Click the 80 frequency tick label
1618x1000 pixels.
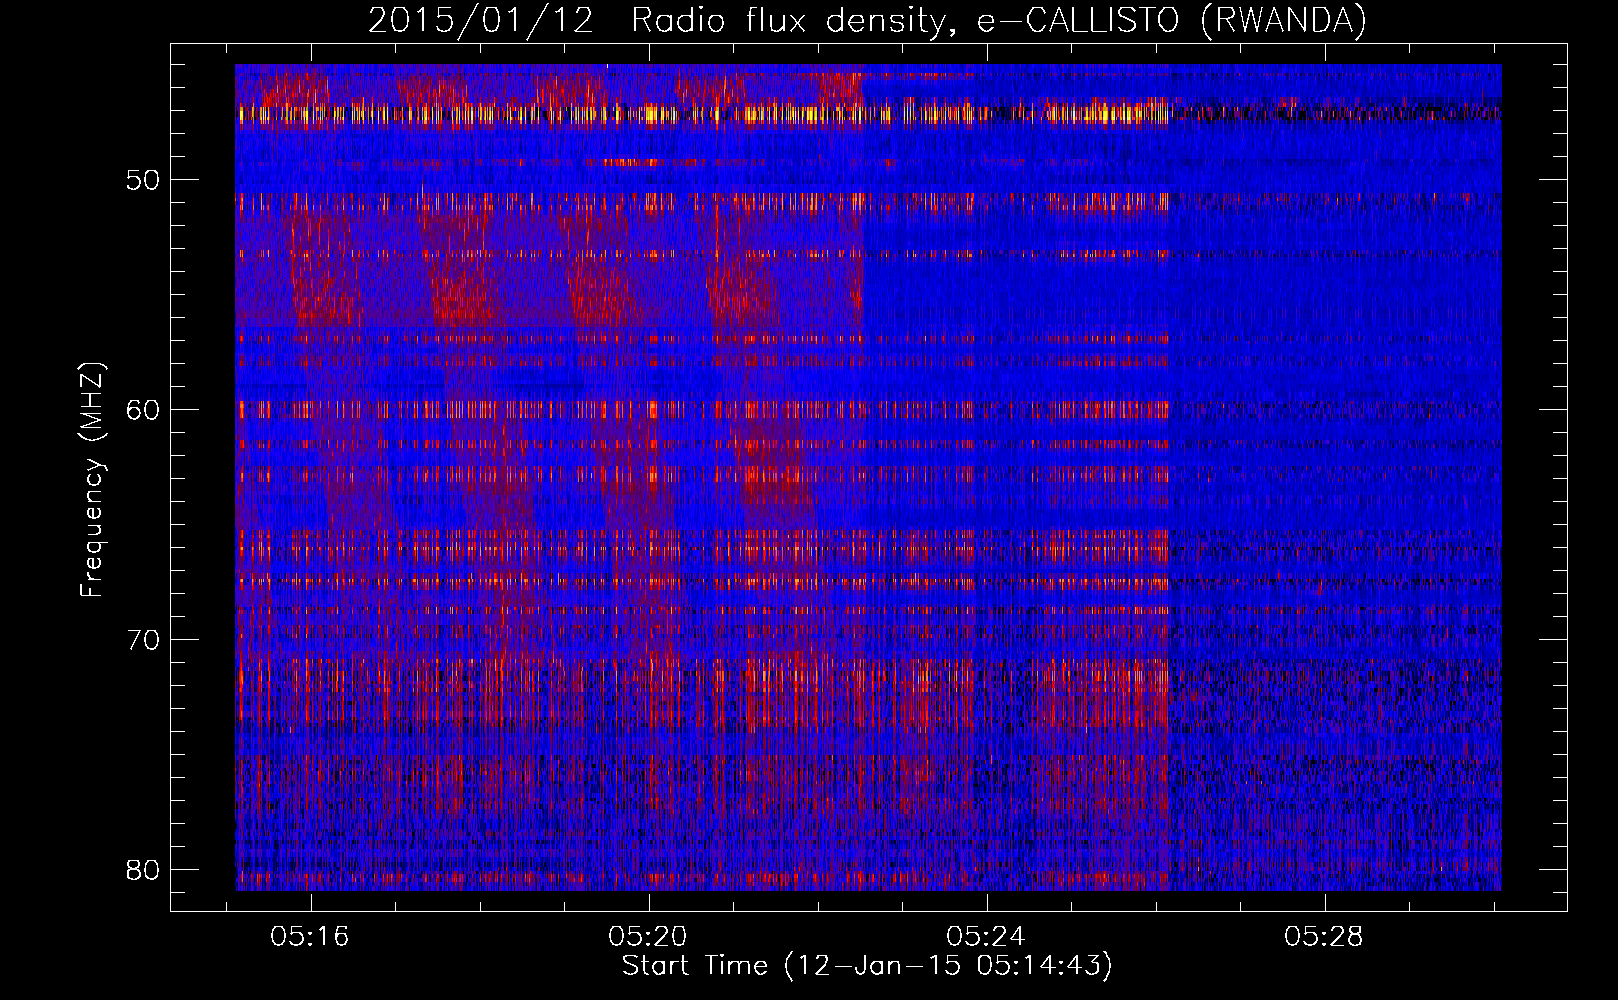143,870
